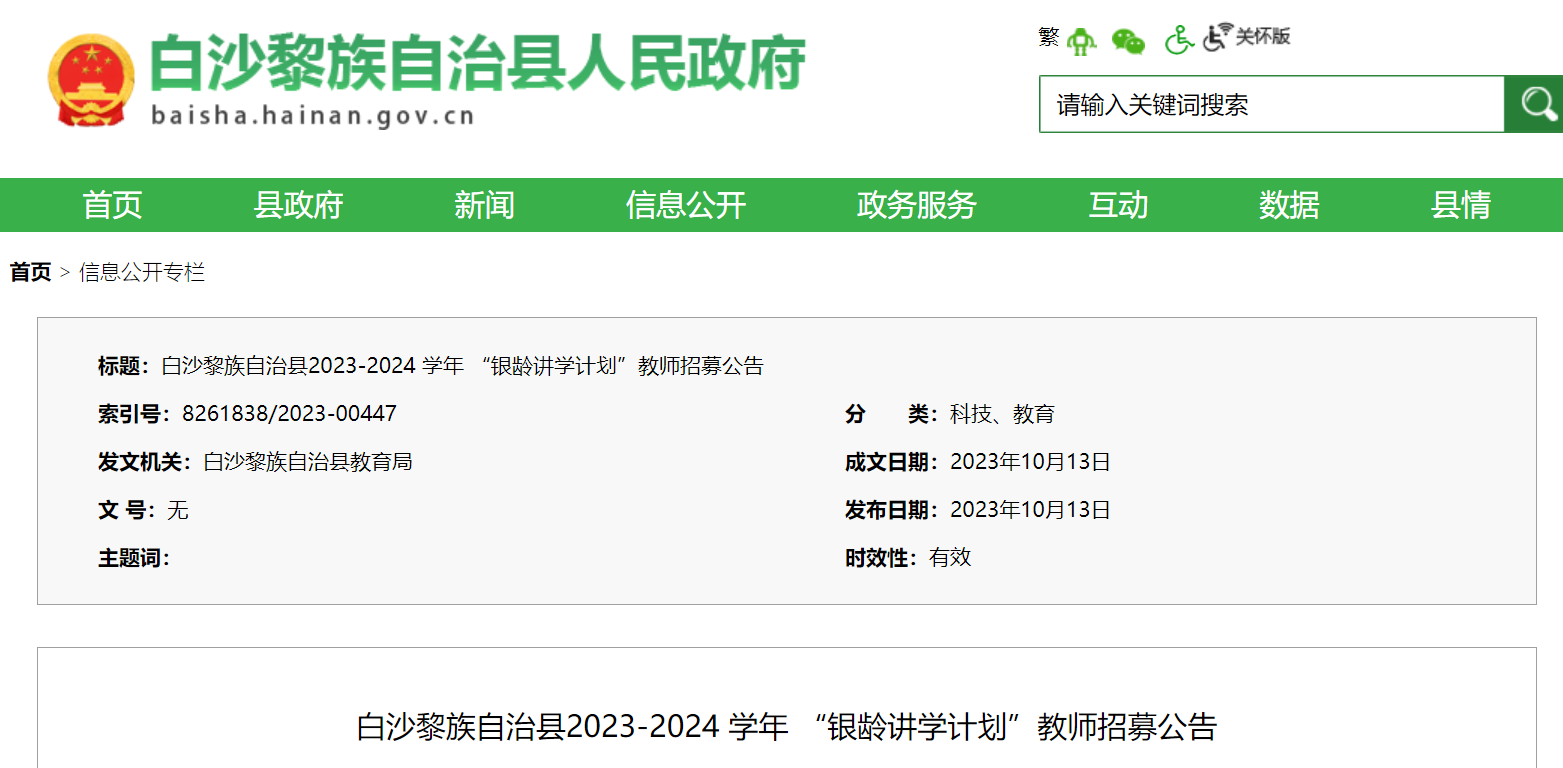
Task: Open the 政务服务 menu
Action: click(917, 205)
